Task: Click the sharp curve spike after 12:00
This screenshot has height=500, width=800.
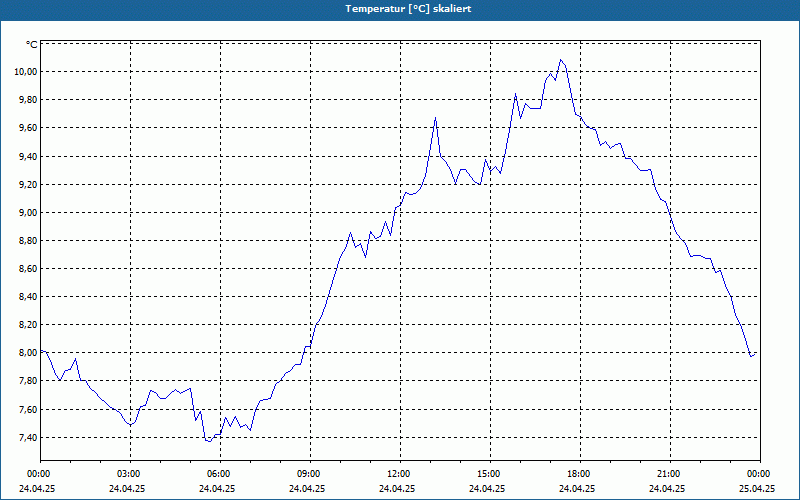Action: [435, 118]
